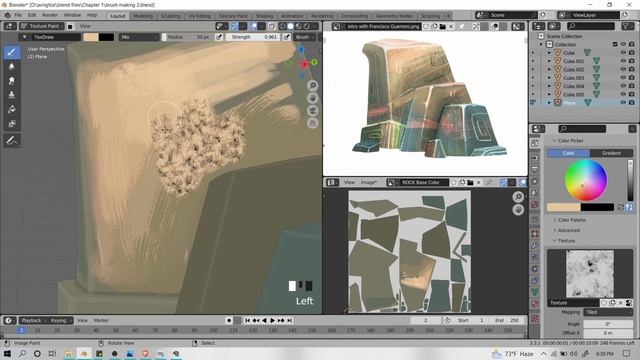Viewport: 640px width, 360px height.
Task: Open the File menu
Action: (x=18, y=15)
